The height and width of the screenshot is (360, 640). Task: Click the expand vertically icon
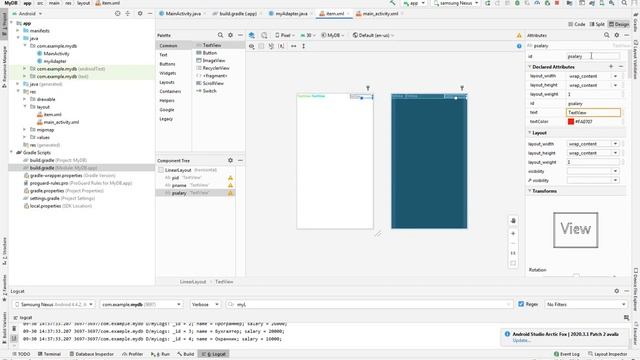[304, 46]
